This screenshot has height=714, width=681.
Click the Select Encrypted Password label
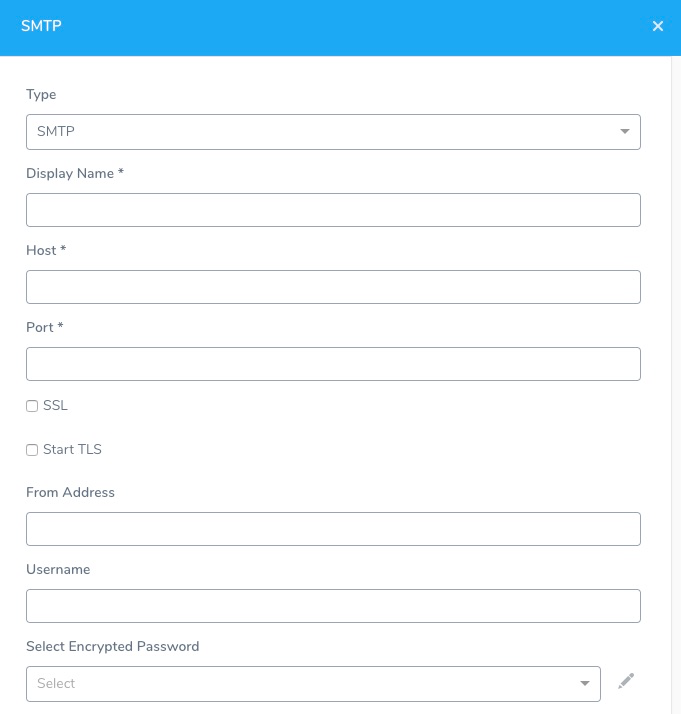[112, 647]
